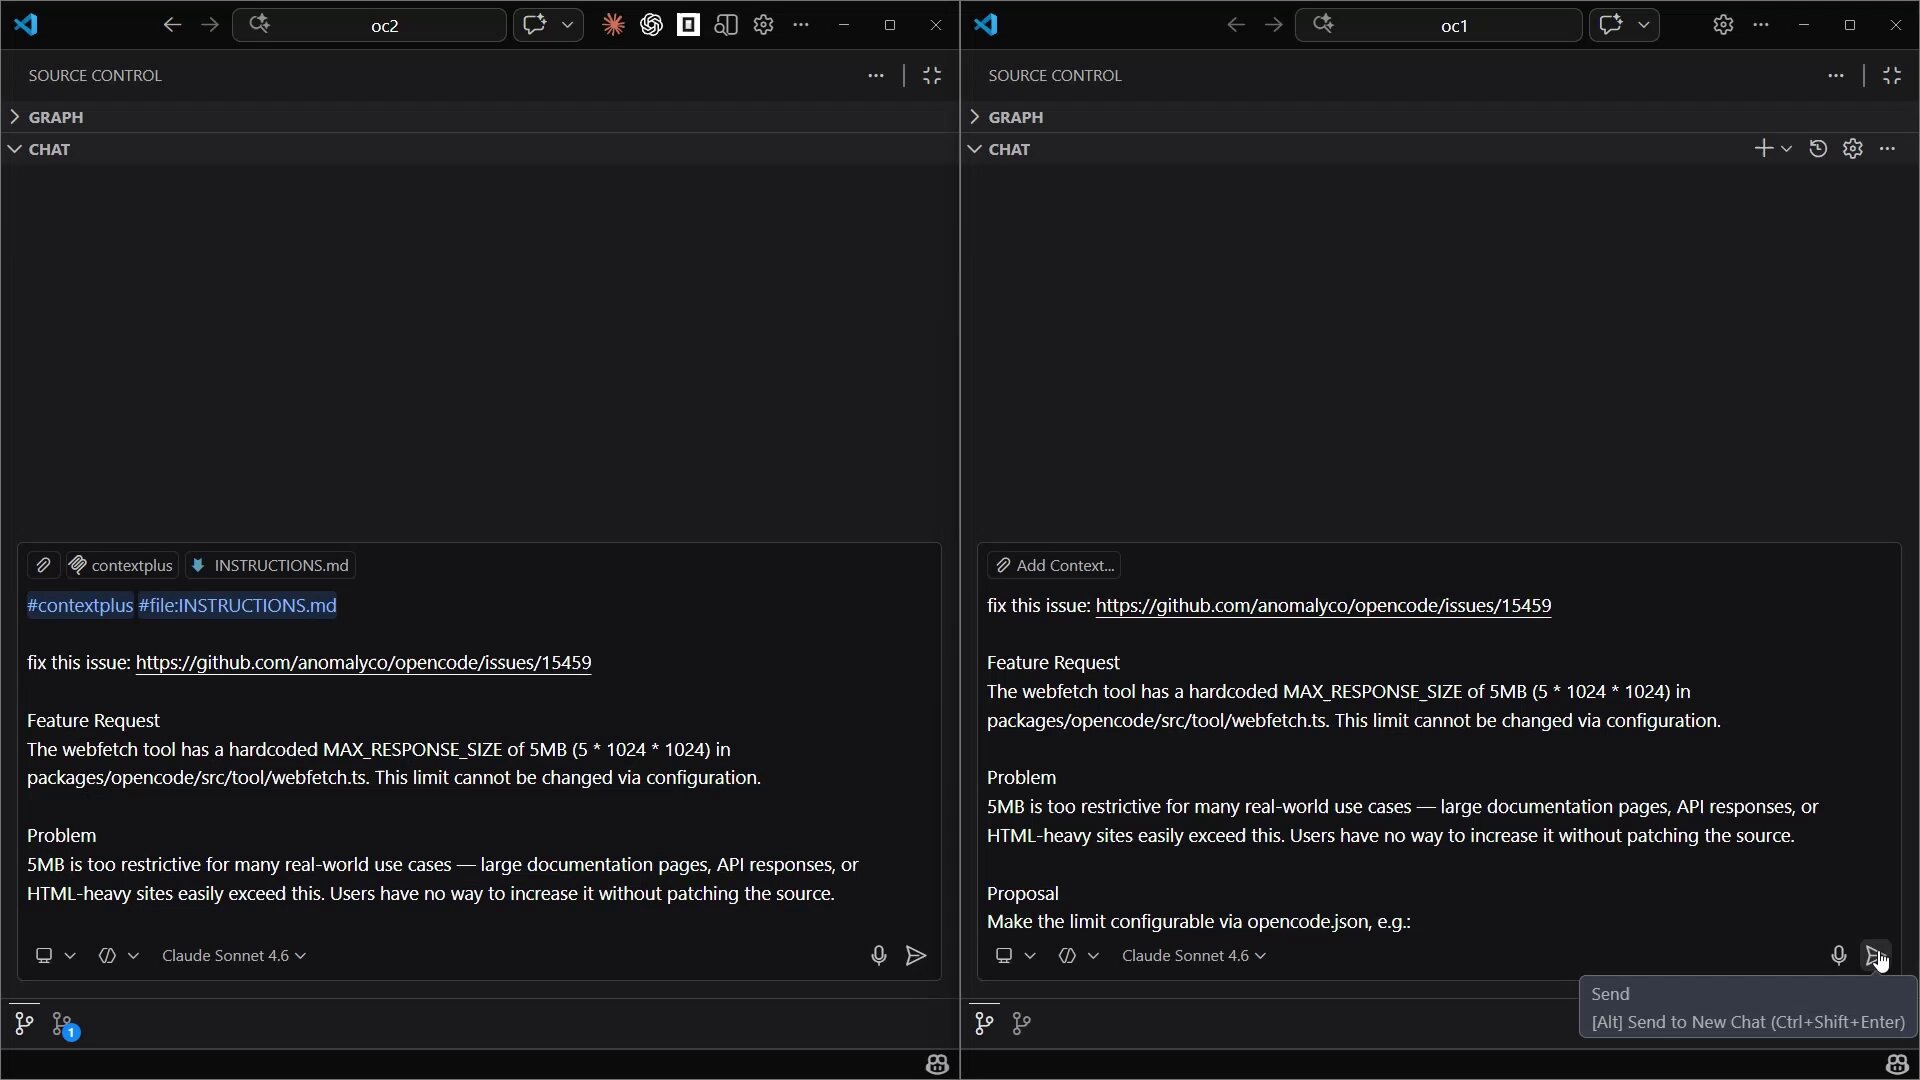Toggle the maximized panel size in oc2

tap(932, 76)
